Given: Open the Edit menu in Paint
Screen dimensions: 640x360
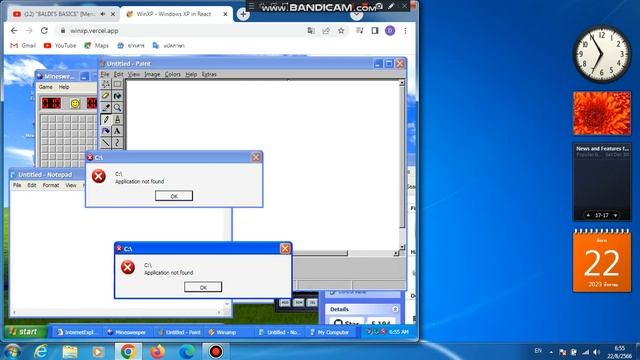Looking at the screenshot, I should (x=118, y=74).
